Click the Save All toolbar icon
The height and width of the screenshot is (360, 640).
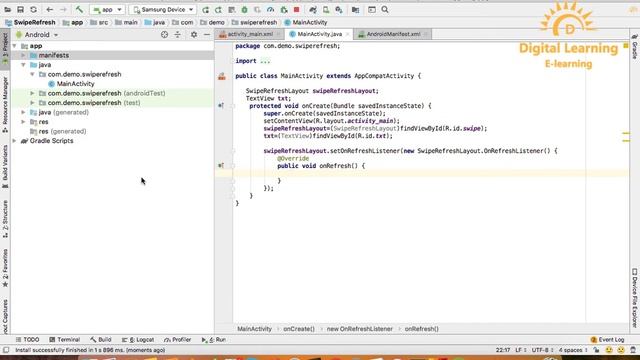20,9
